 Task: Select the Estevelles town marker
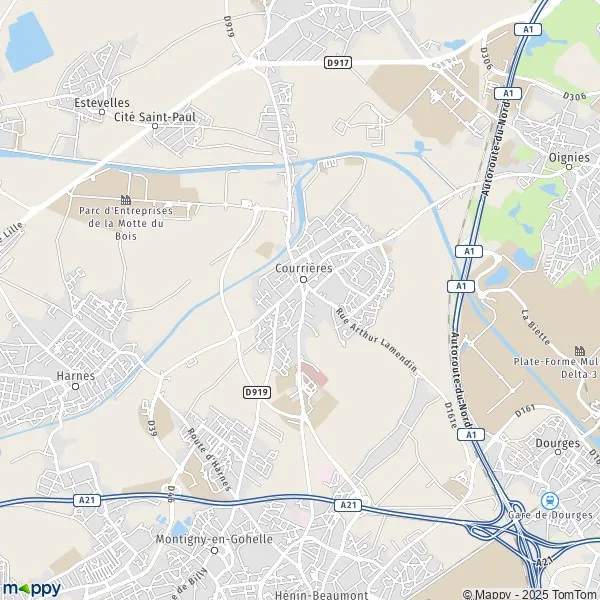(102, 112)
